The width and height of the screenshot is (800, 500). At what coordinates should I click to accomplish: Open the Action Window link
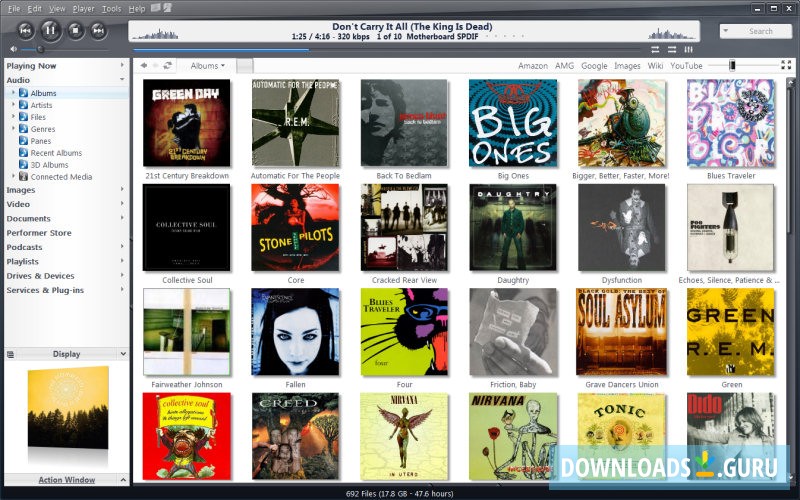(x=67, y=480)
